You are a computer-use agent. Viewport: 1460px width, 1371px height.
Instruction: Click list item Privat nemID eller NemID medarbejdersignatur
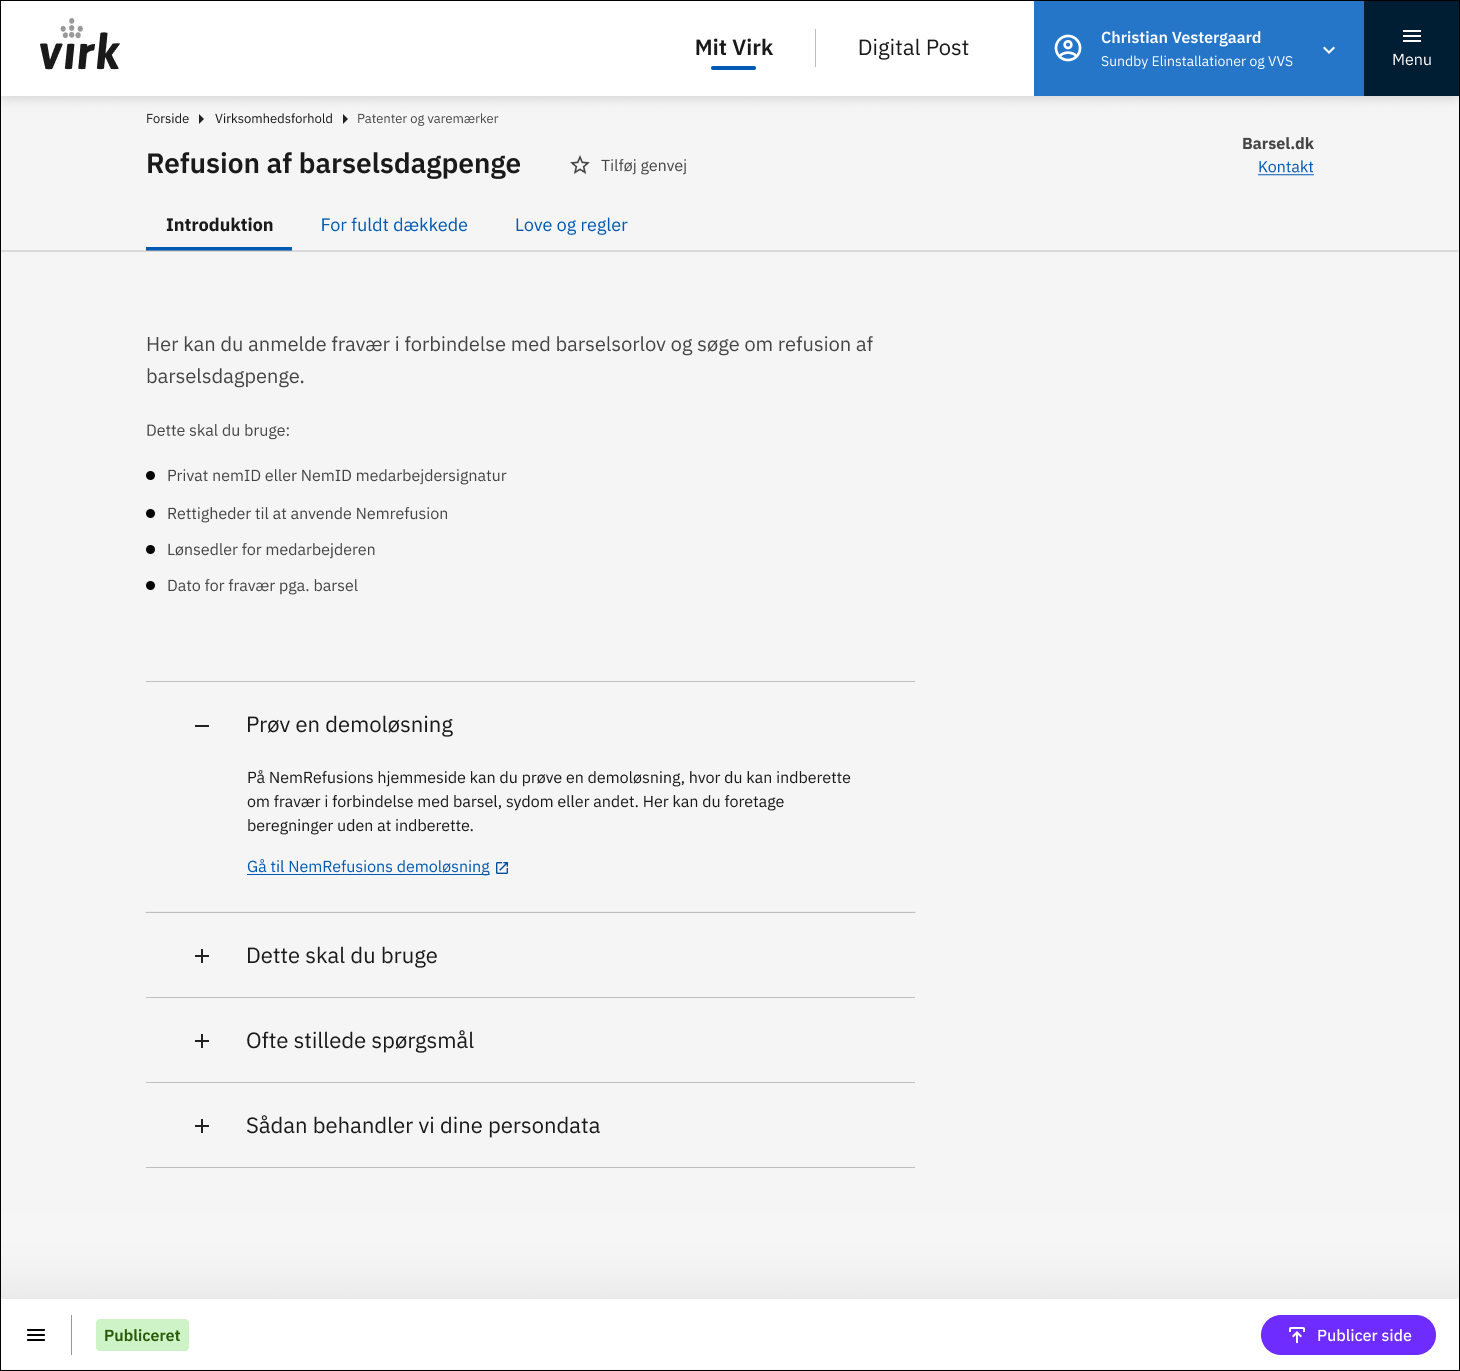[x=336, y=475]
